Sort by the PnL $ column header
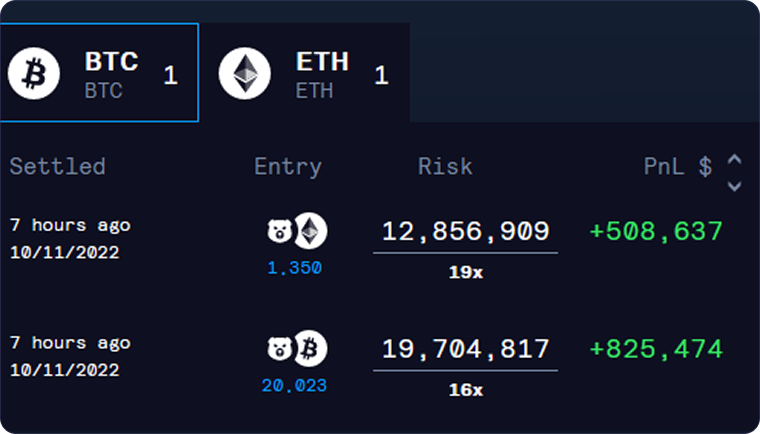The height and width of the screenshot is (434, 760). (677, 167)
